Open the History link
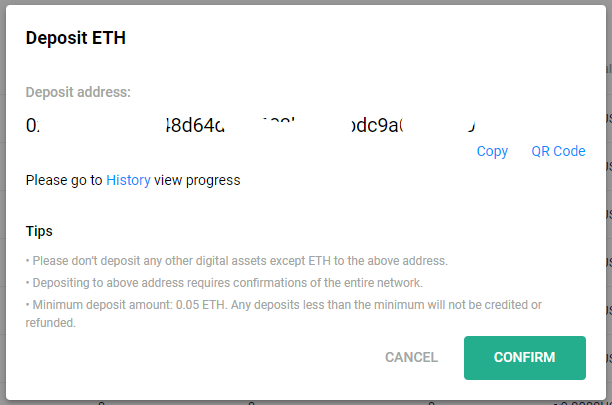This screenshot has height=405, width=612. point(128,180)
